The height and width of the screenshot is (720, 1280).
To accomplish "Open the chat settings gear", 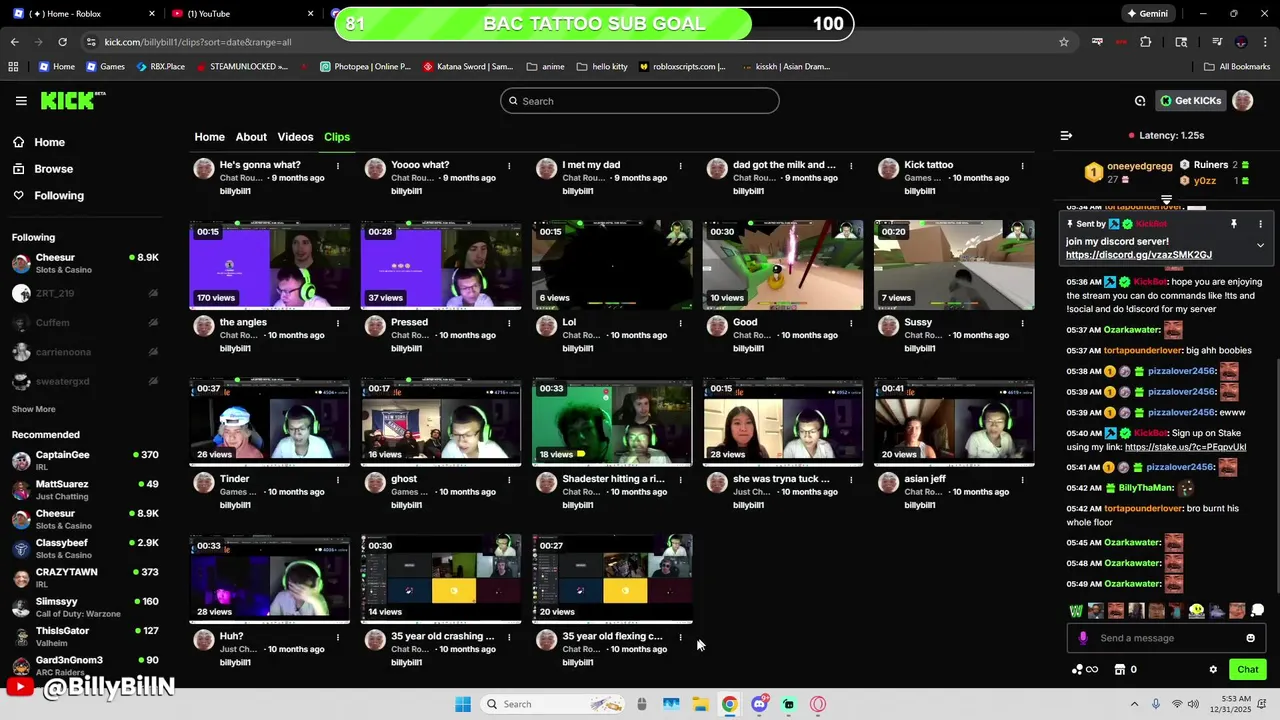I will click(x=1213, y=670).
